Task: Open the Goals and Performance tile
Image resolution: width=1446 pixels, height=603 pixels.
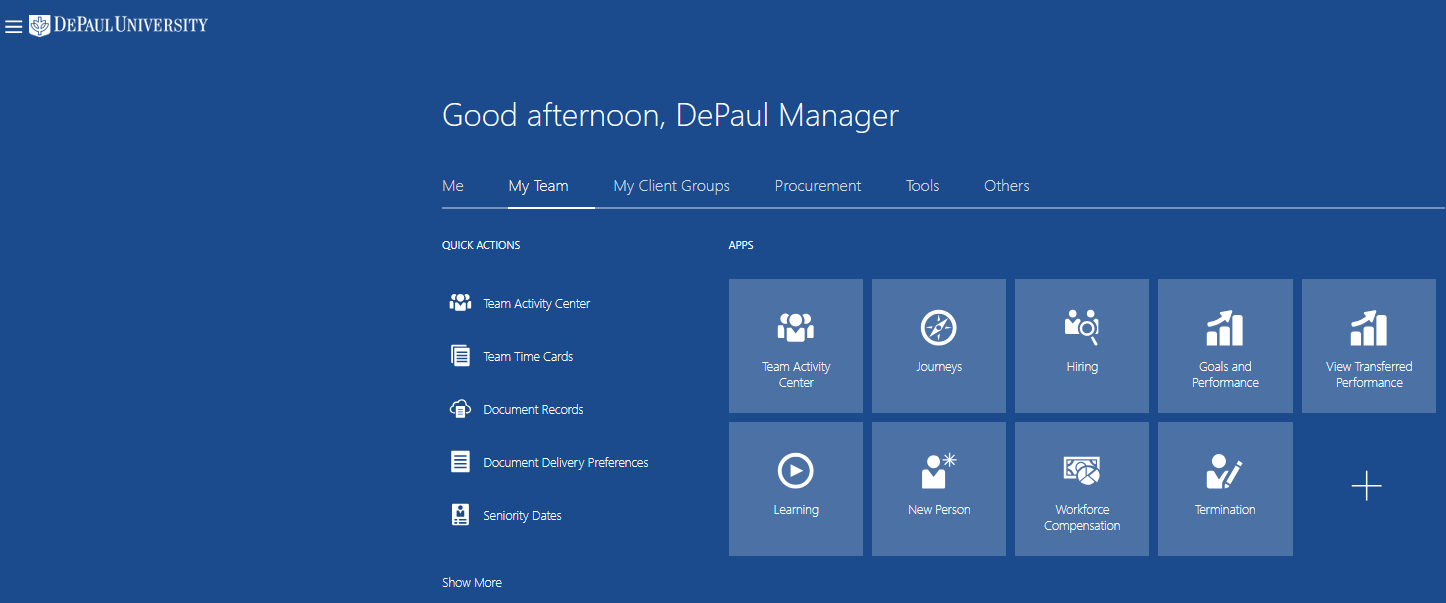Action: click(1225, 346)
